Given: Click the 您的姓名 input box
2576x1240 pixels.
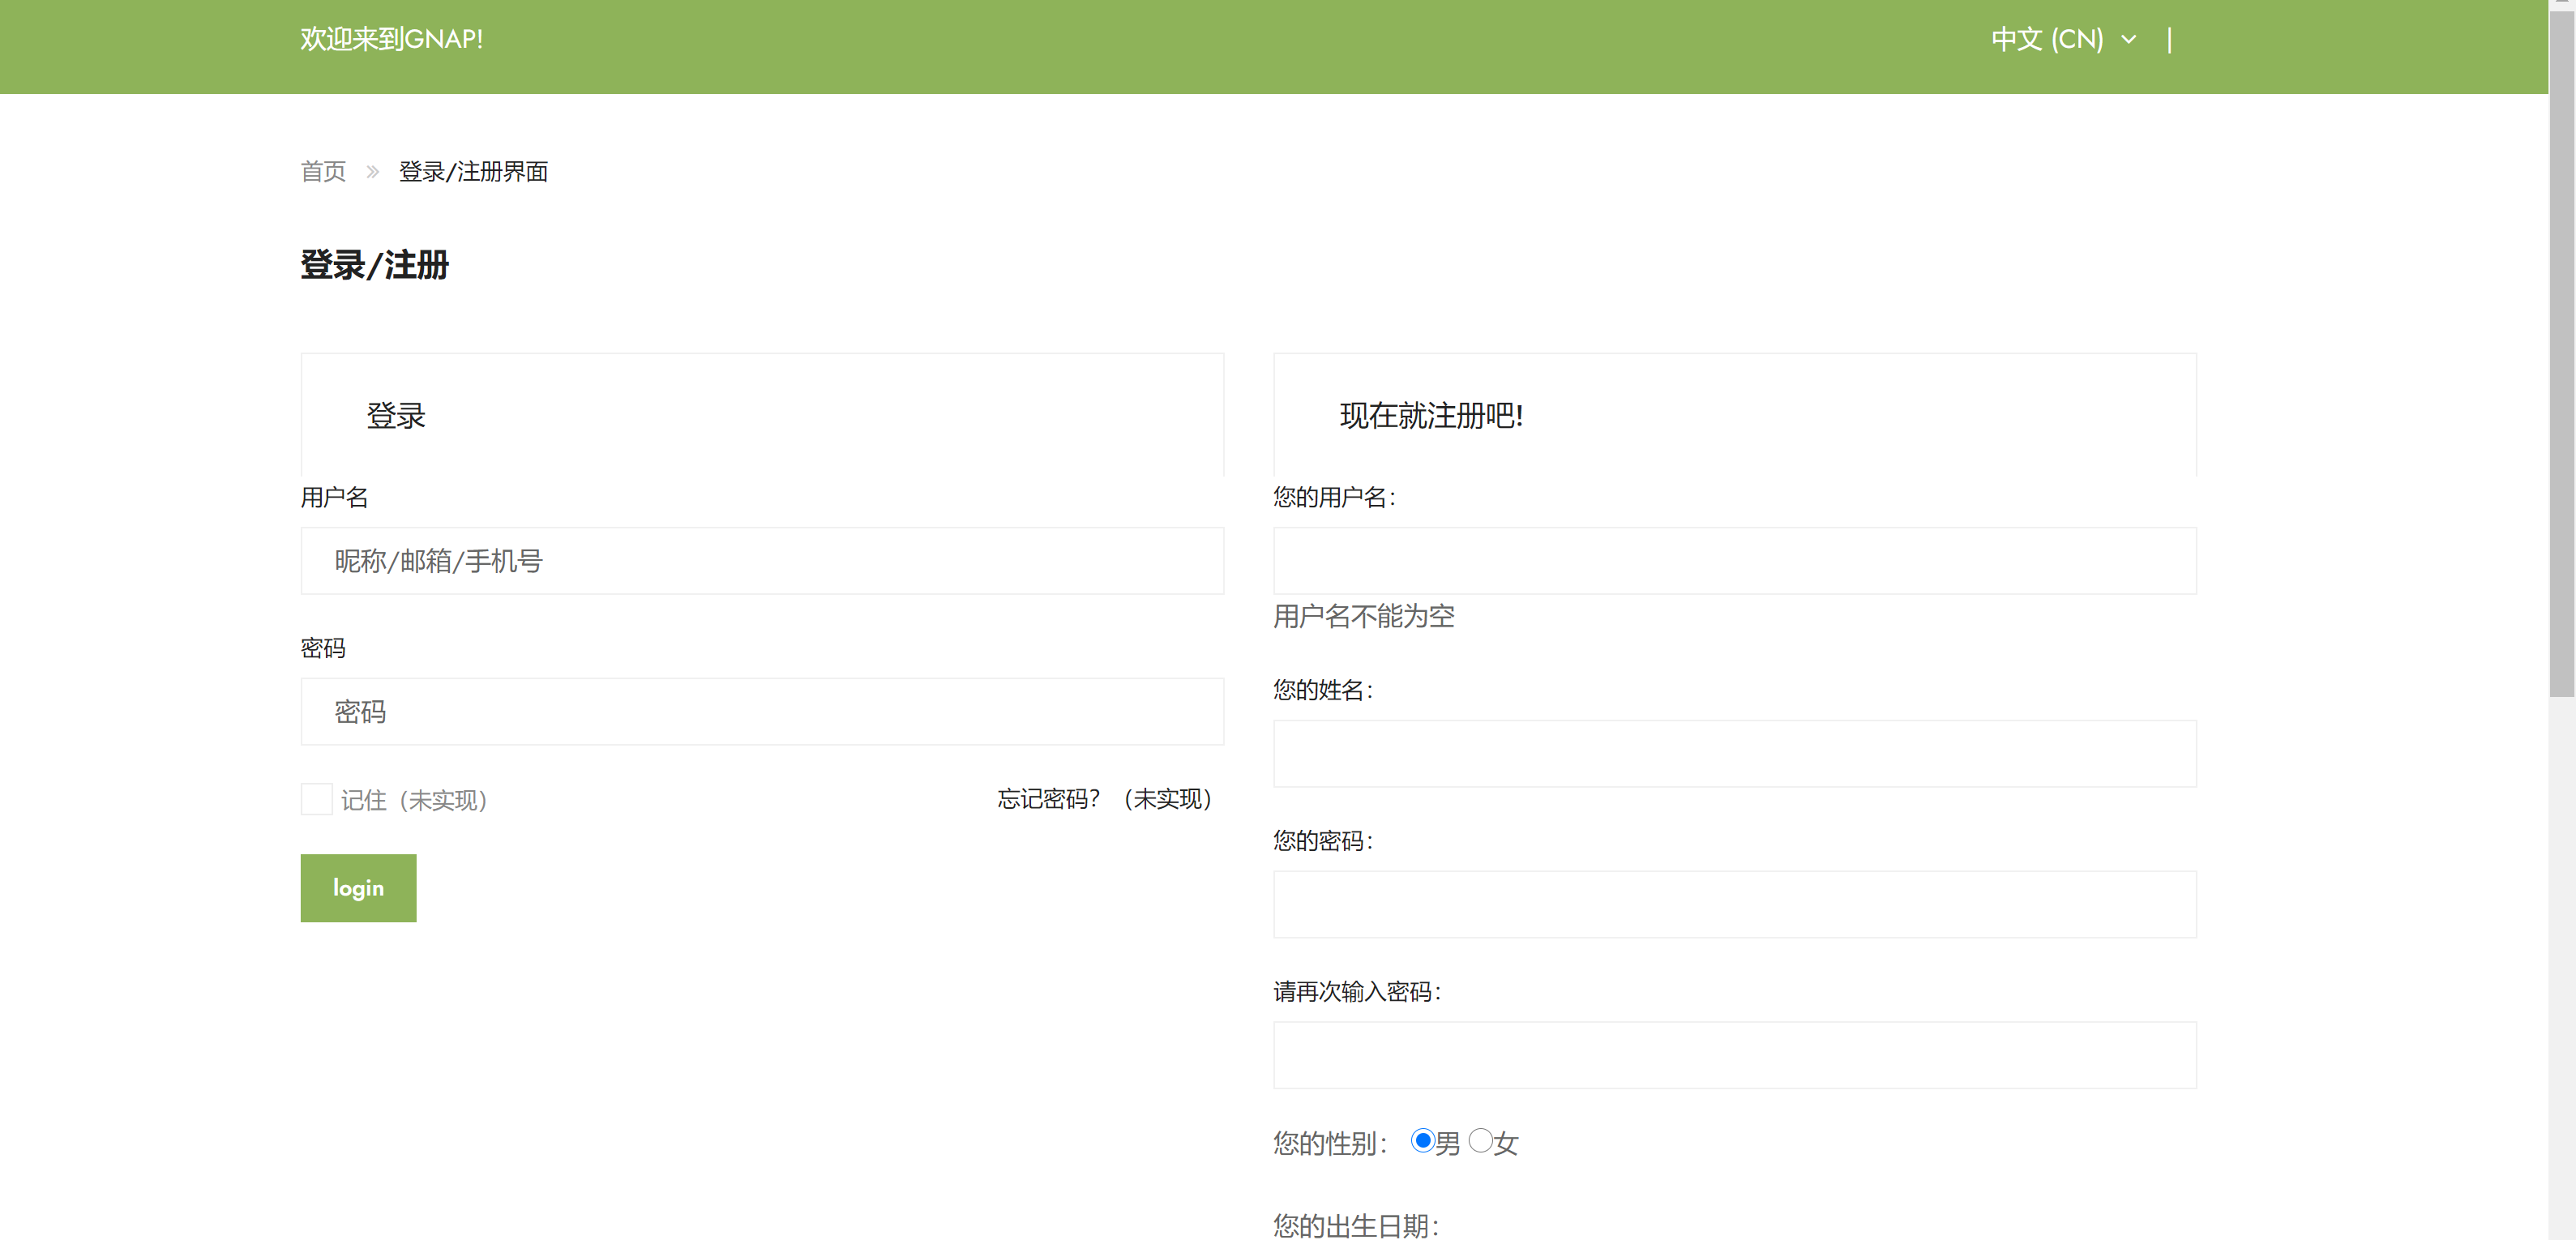Looking at the screenshot, I should click(x=1734, y=754).
